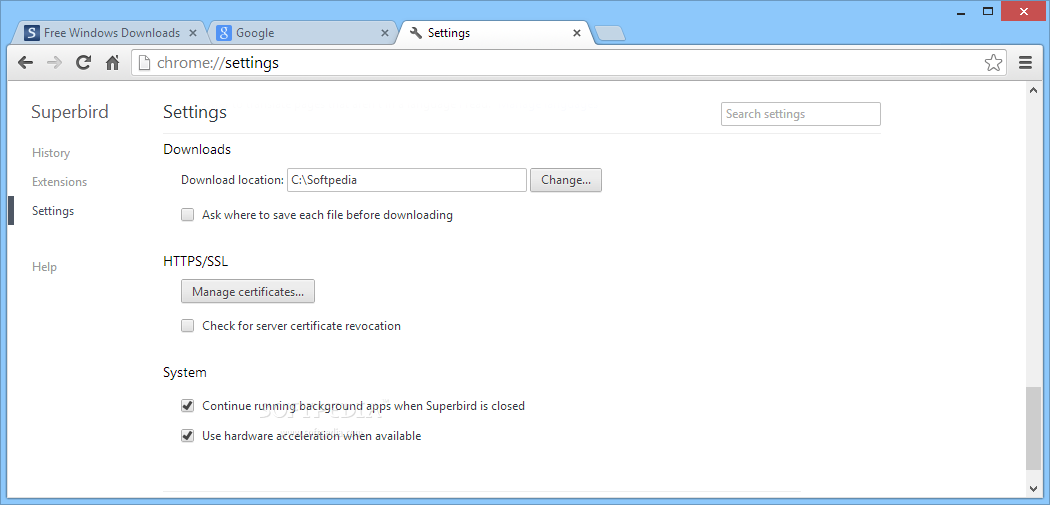The width and height of the screenshot is (1050, 505).
Task: Click the Download location: label
Action: point(233,180)
